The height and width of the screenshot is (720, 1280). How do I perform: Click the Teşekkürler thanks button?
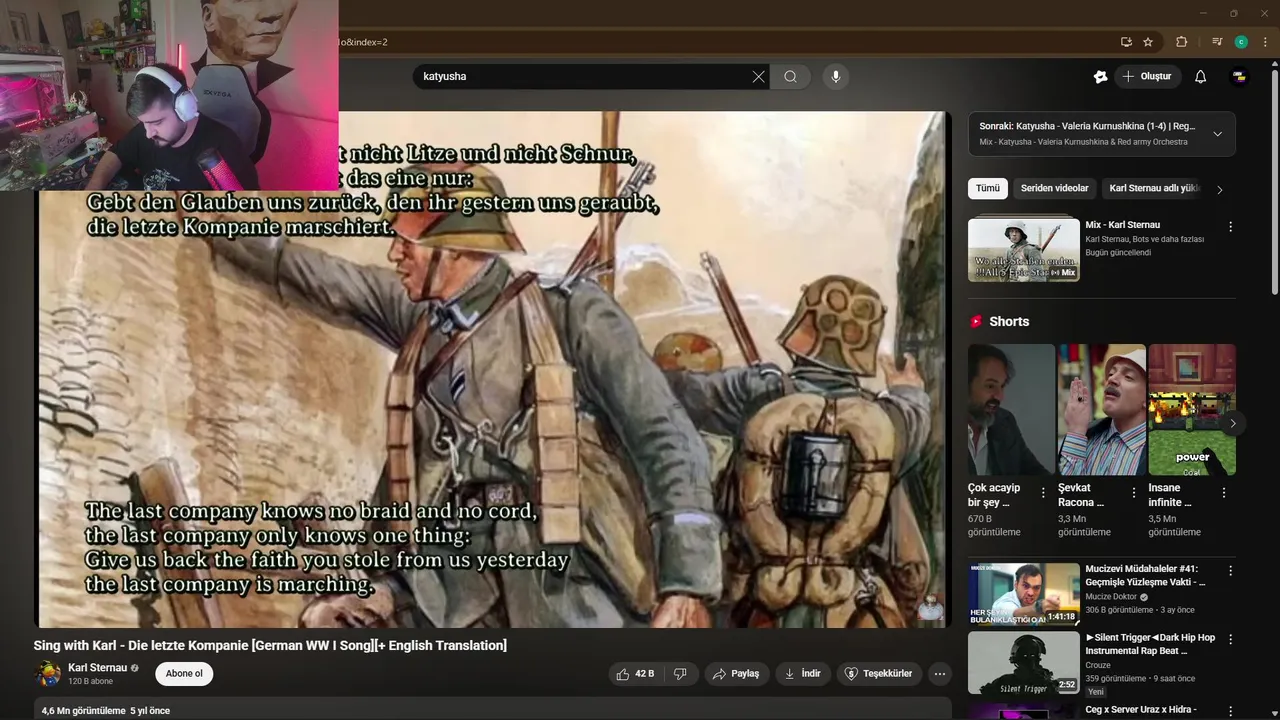(x=879, y=674)
